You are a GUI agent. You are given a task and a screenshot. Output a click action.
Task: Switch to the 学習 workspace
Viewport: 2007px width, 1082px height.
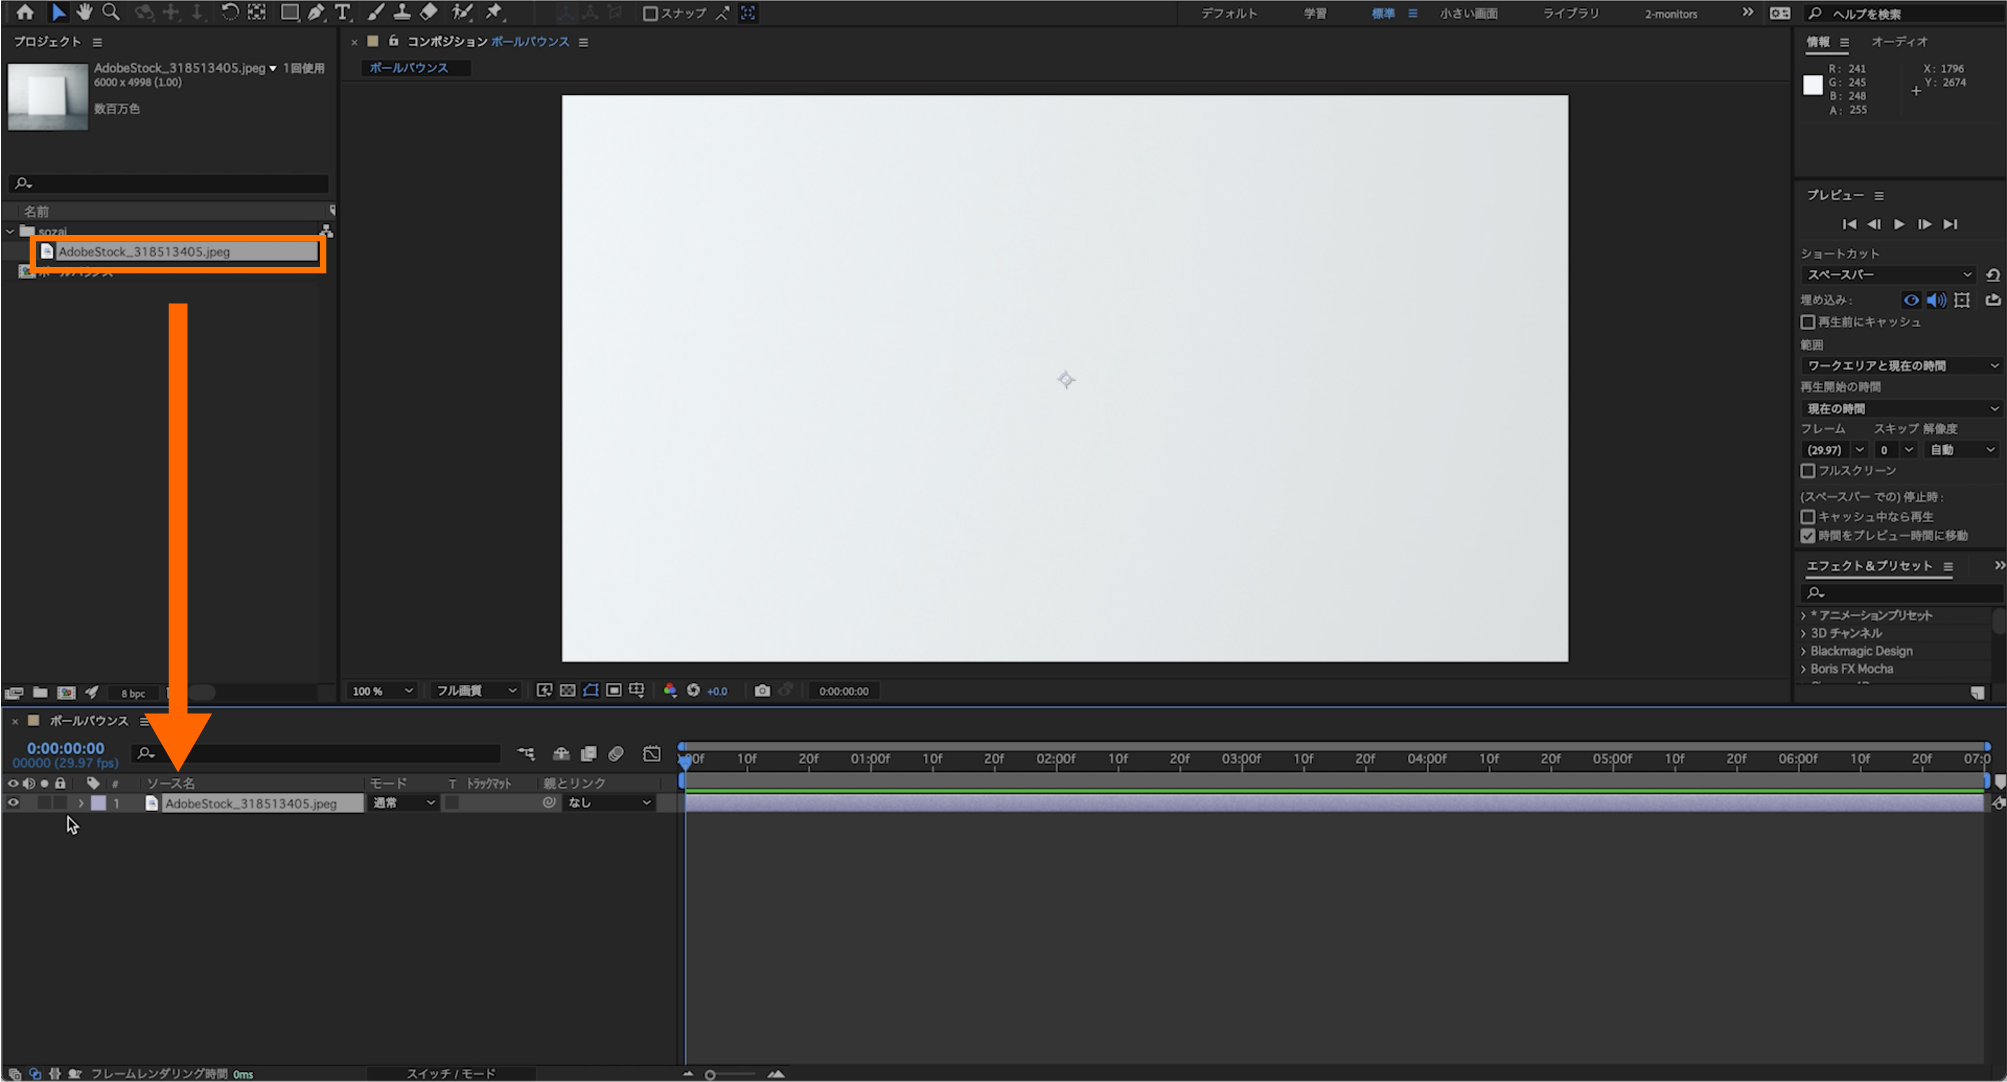click(x=1314, y=13)
